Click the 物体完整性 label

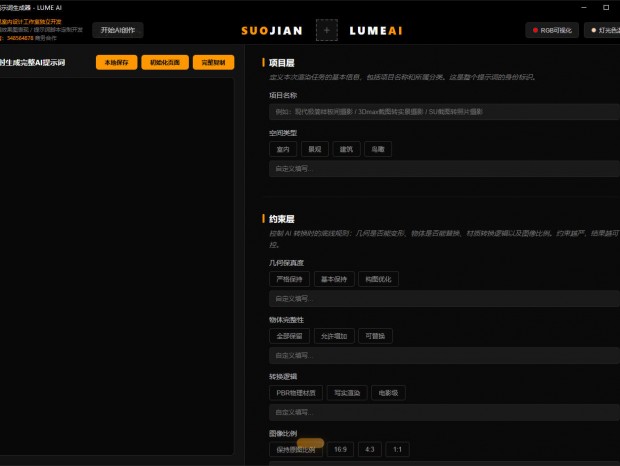286,320
